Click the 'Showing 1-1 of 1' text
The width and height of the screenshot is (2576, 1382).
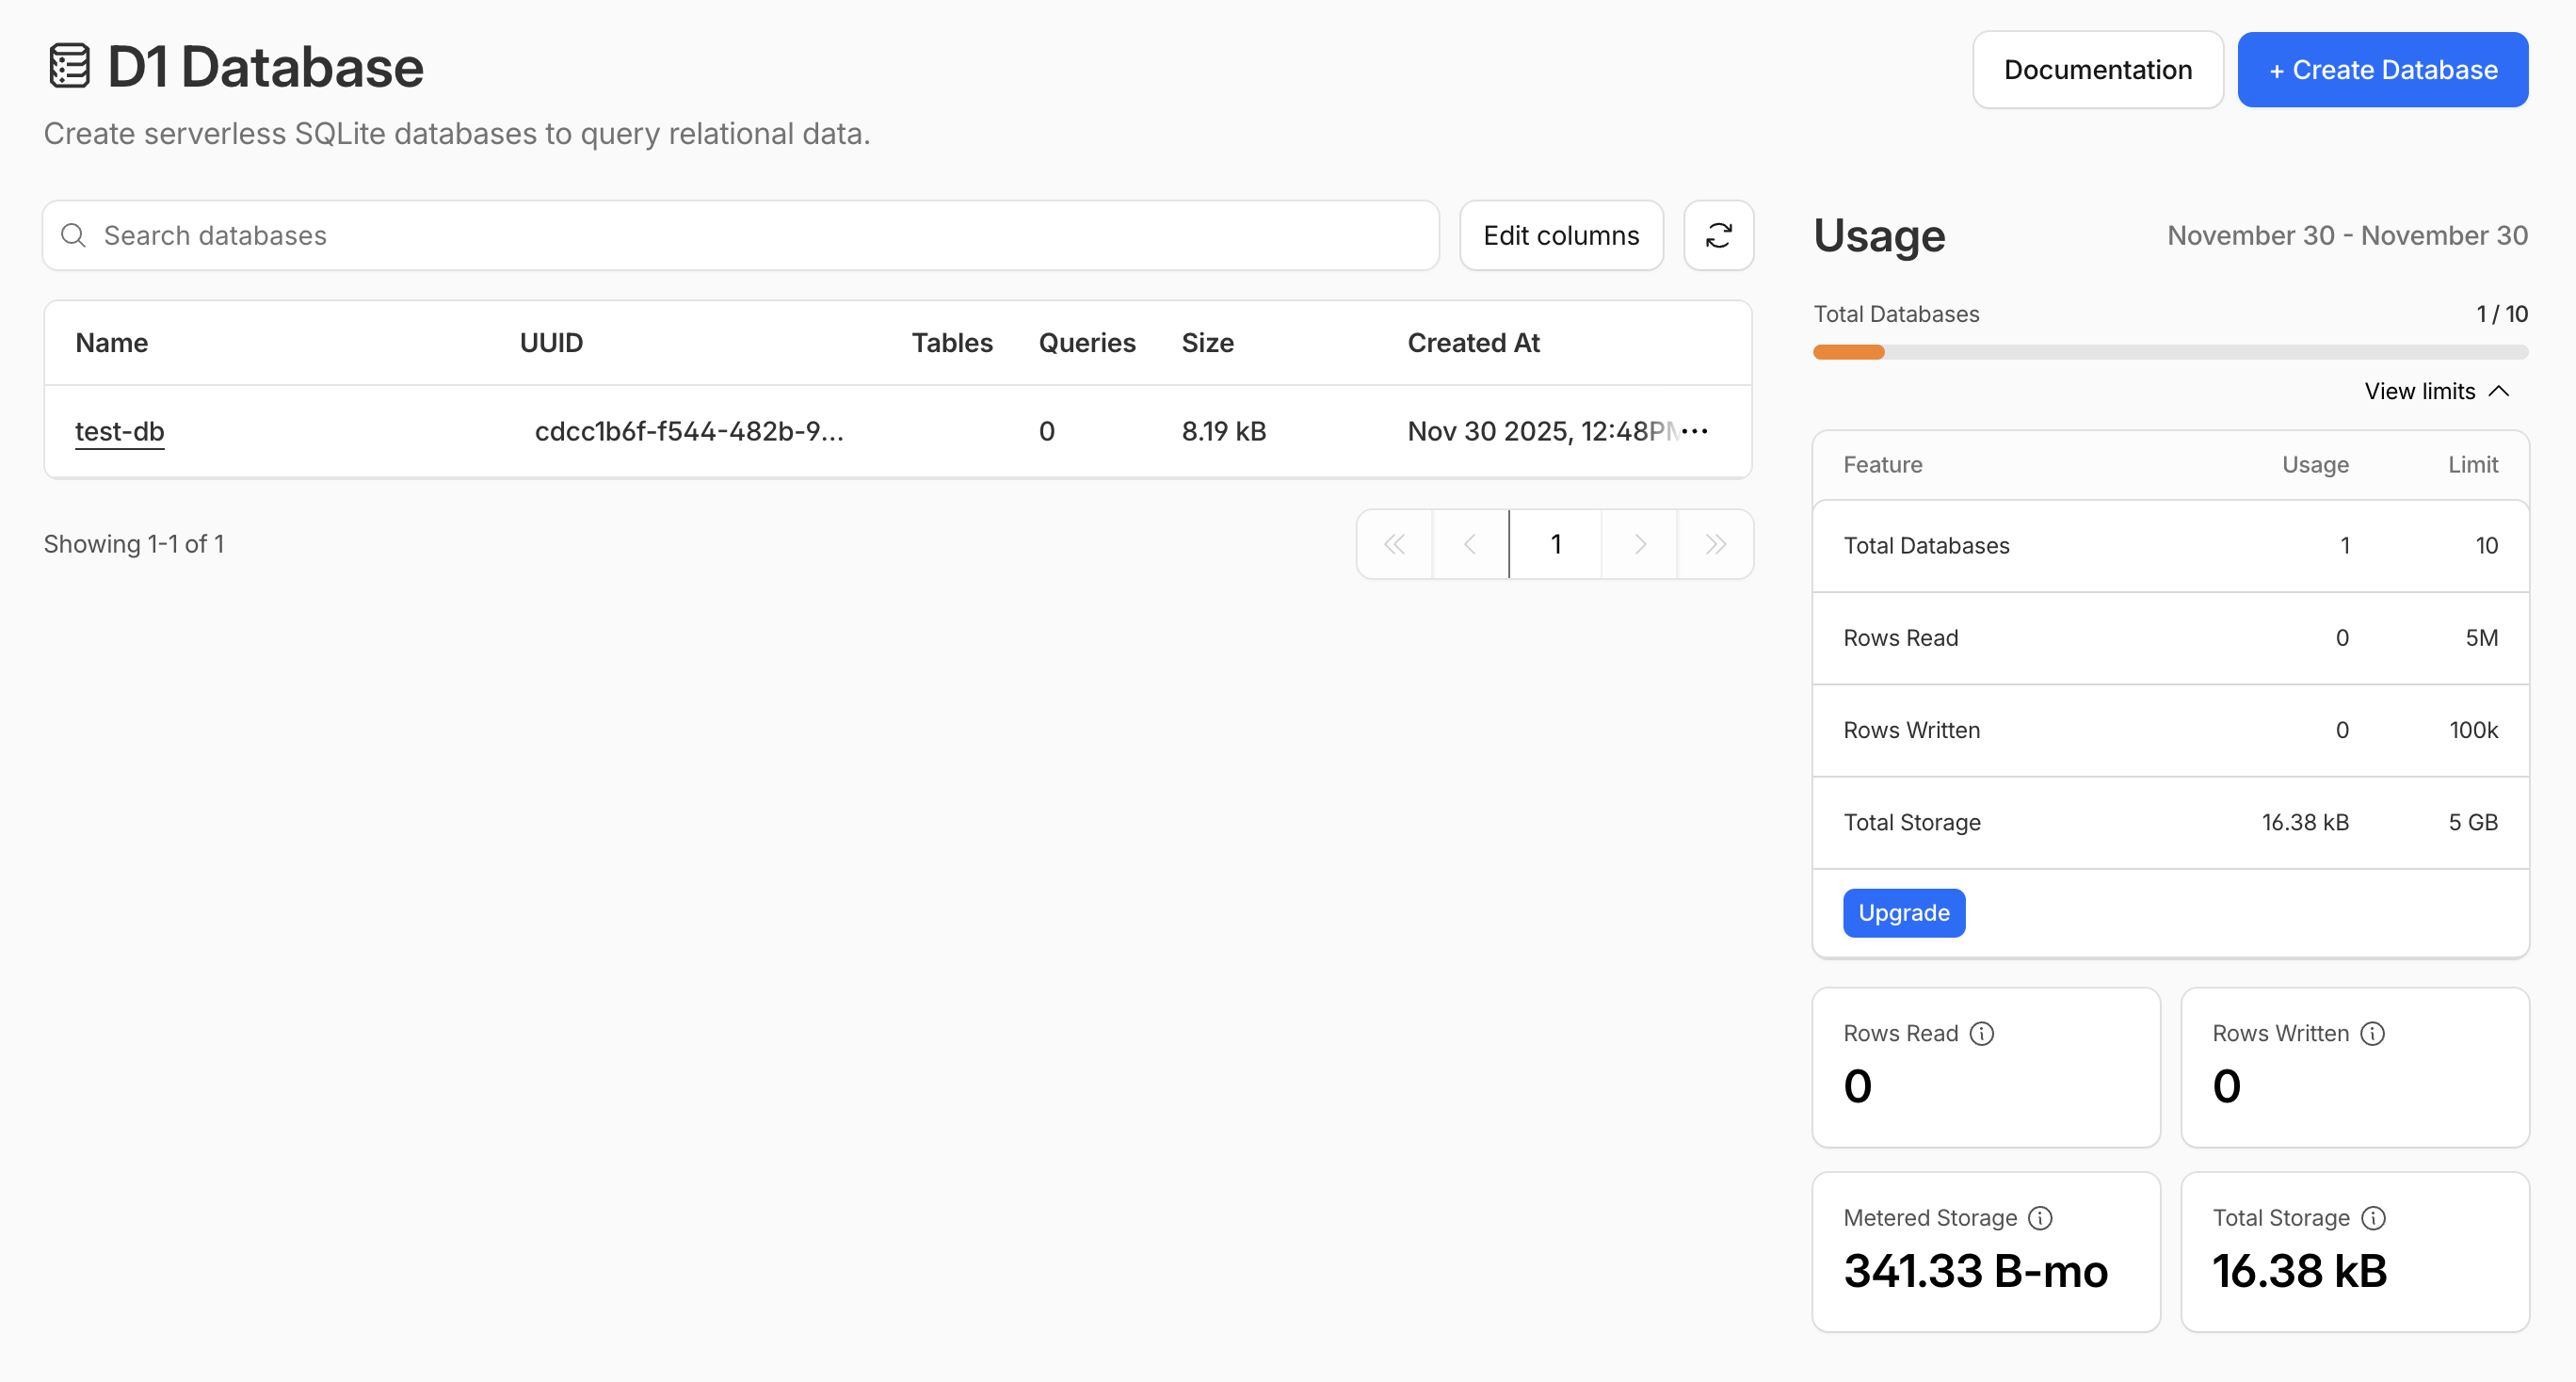(134, 544)
